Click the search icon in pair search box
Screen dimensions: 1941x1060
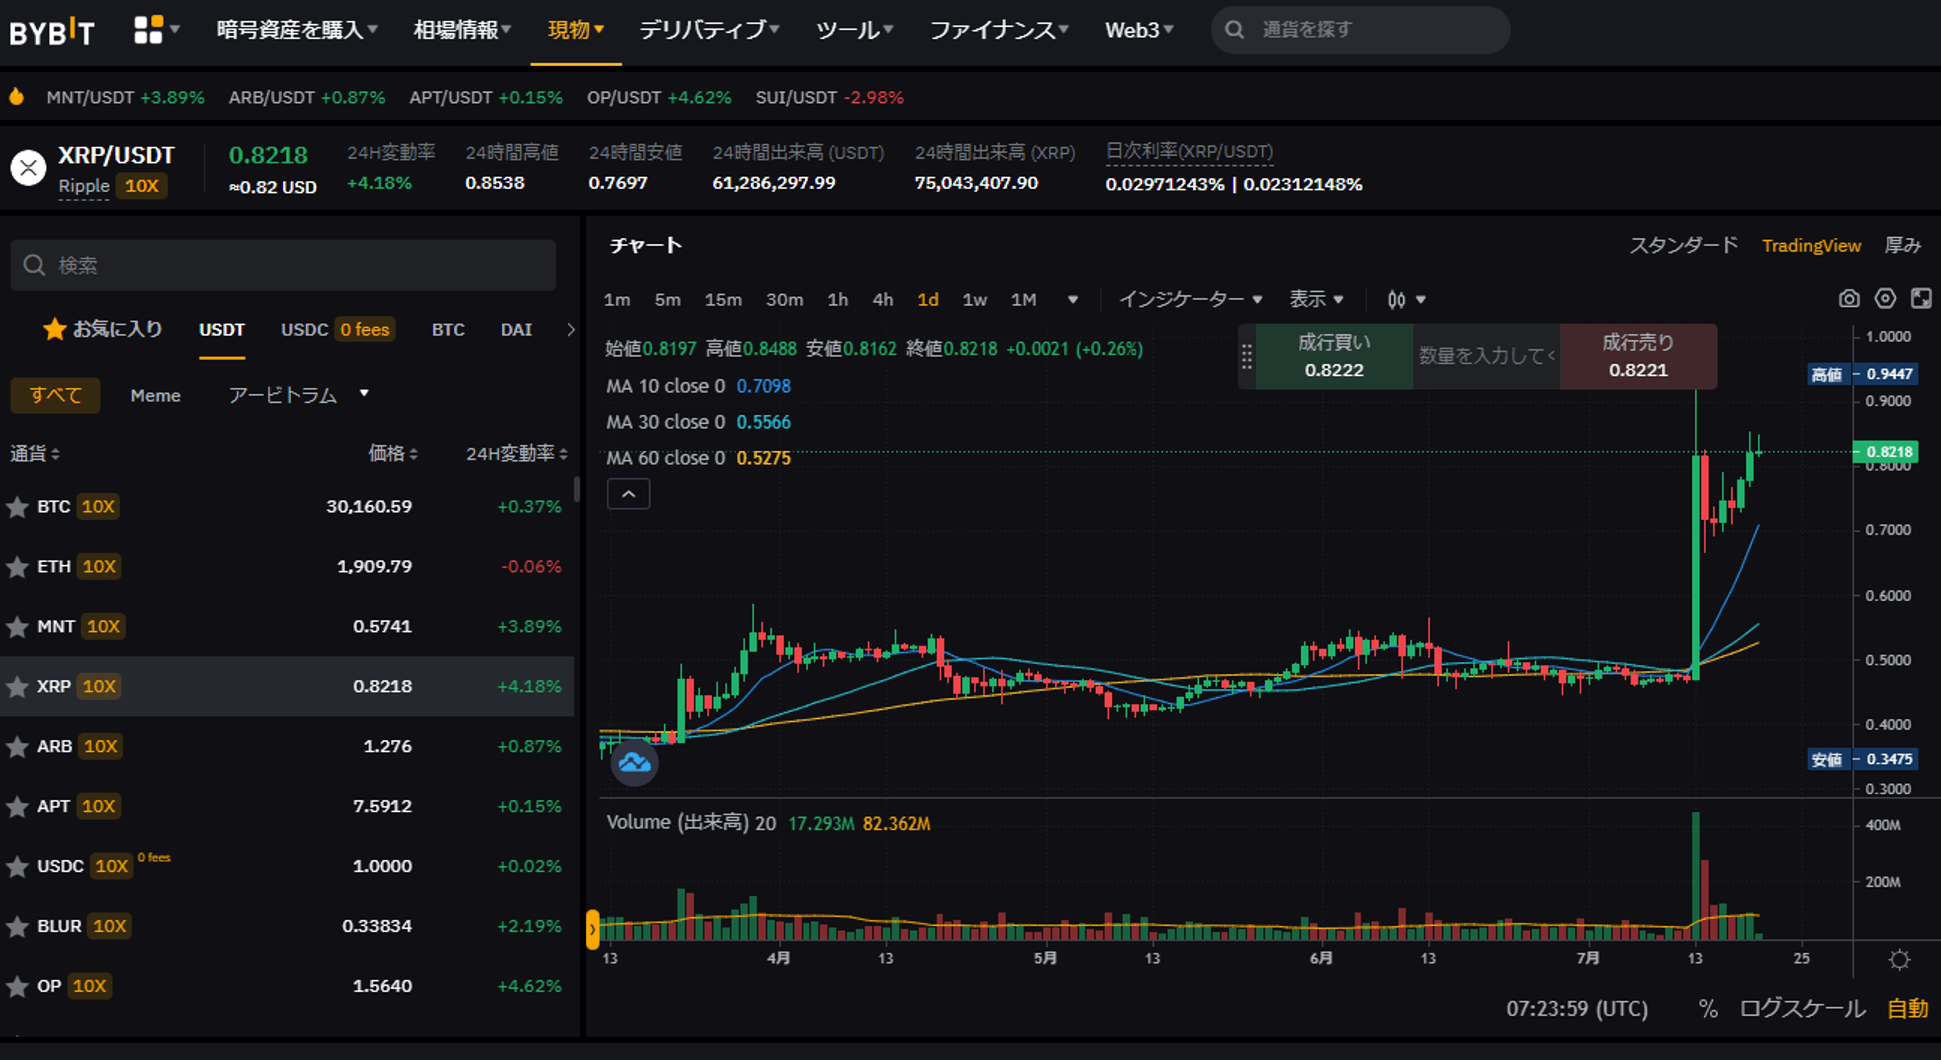click(x=35, y=265)
